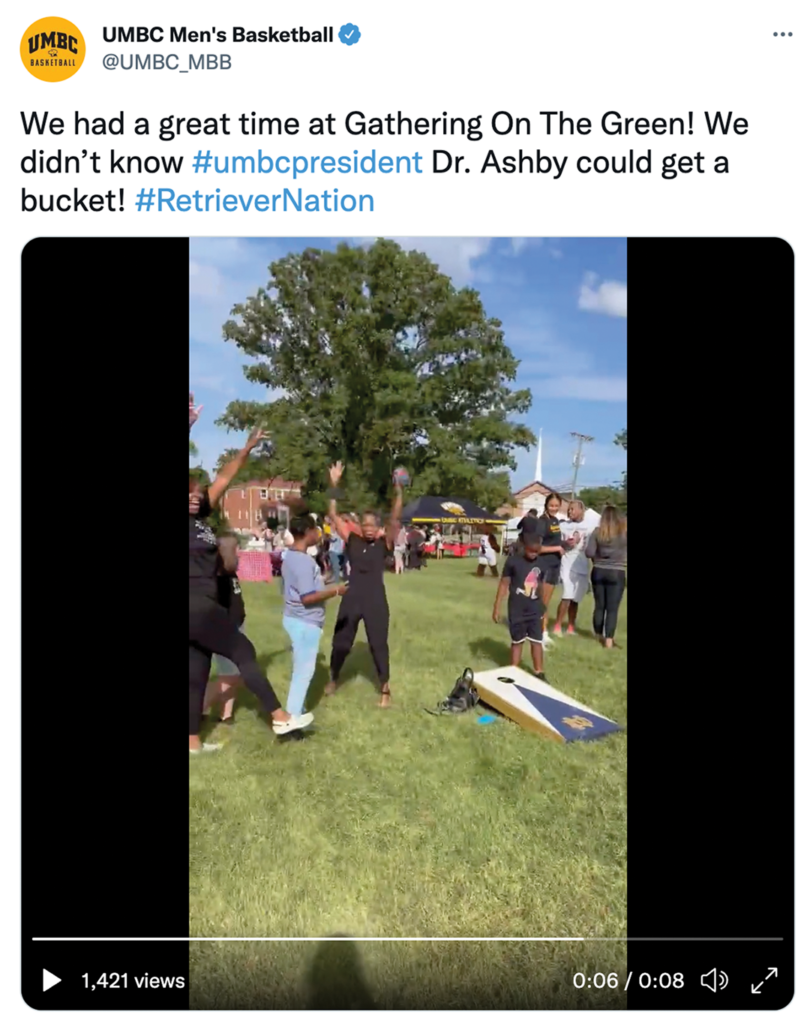Viewport: 810px width, 1024px height.
Task: Mute the video with the speaker icon
Action: pyautogui.click(x=714, y=980)
